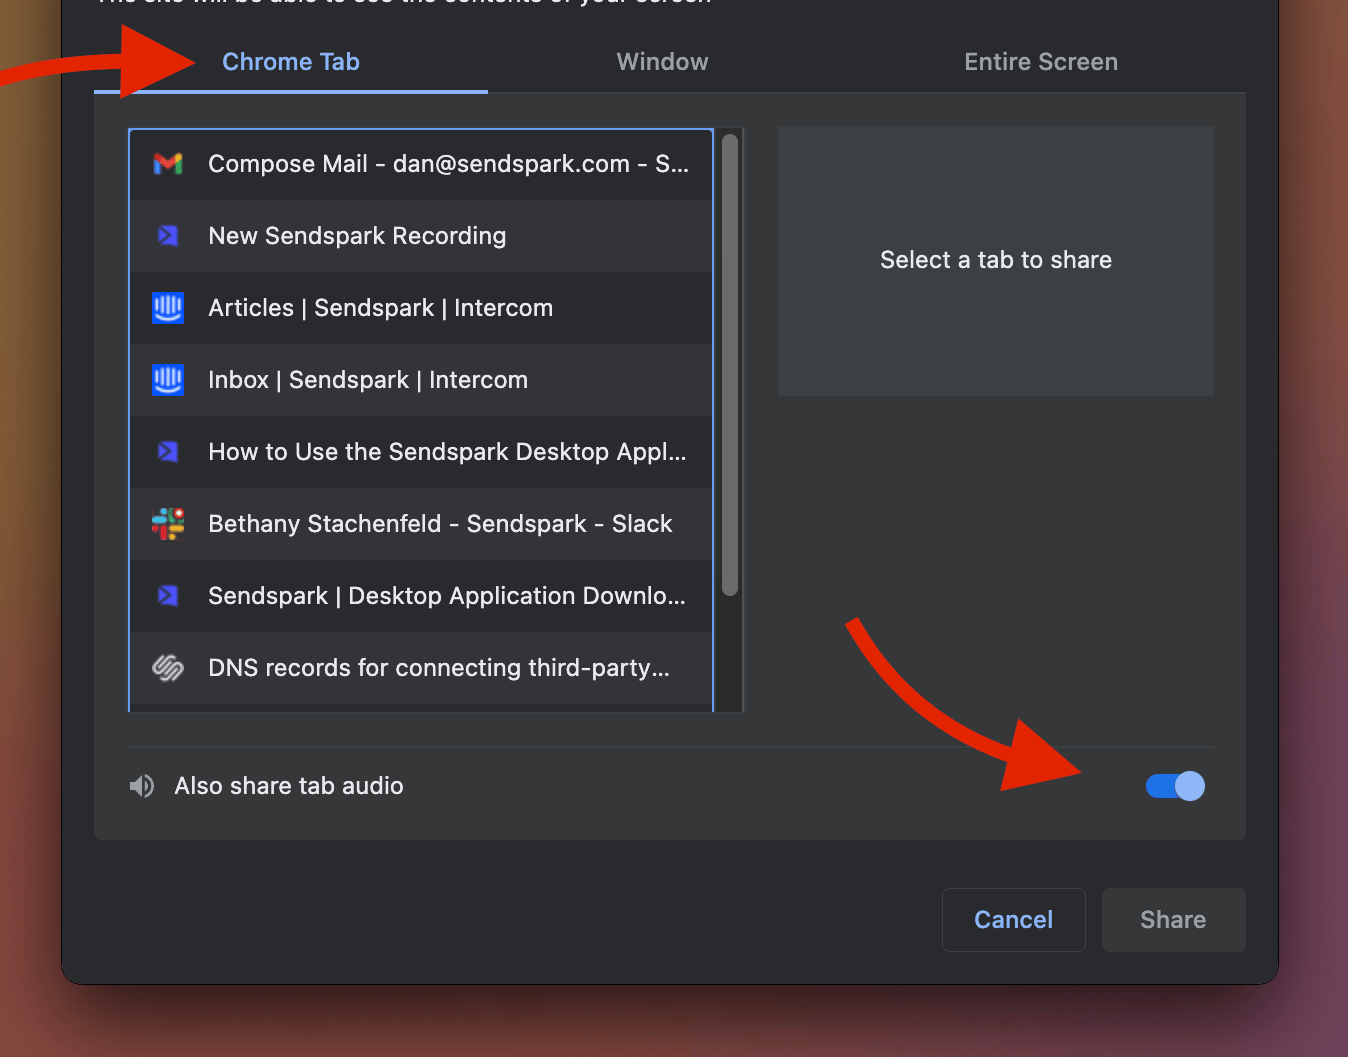Click the Share button
1348x1057 pixels.
(1174, 920)
